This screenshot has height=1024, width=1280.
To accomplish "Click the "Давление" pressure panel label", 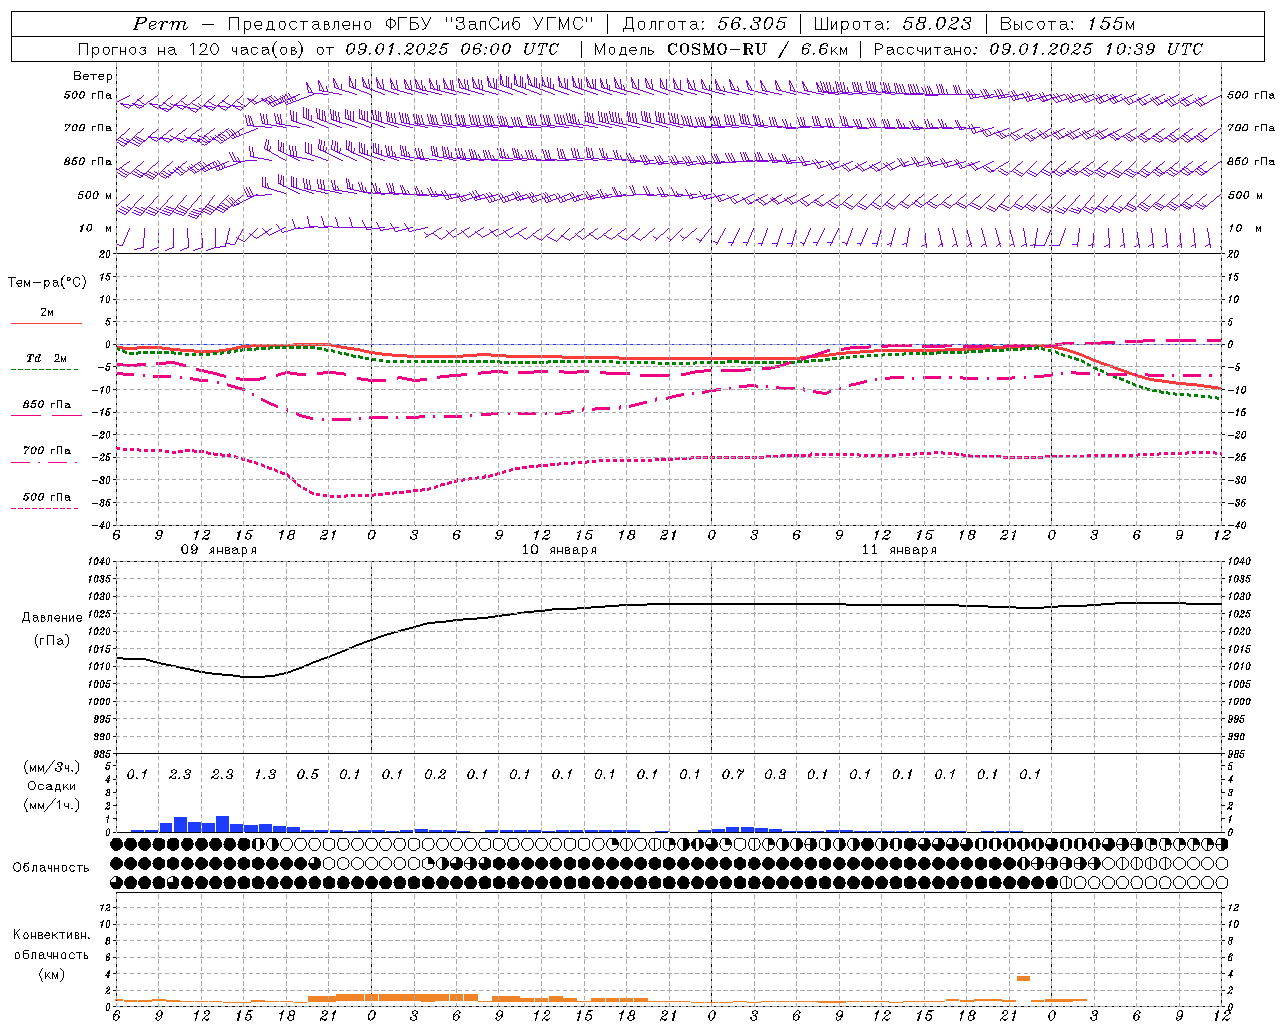I will pos(52,618).
